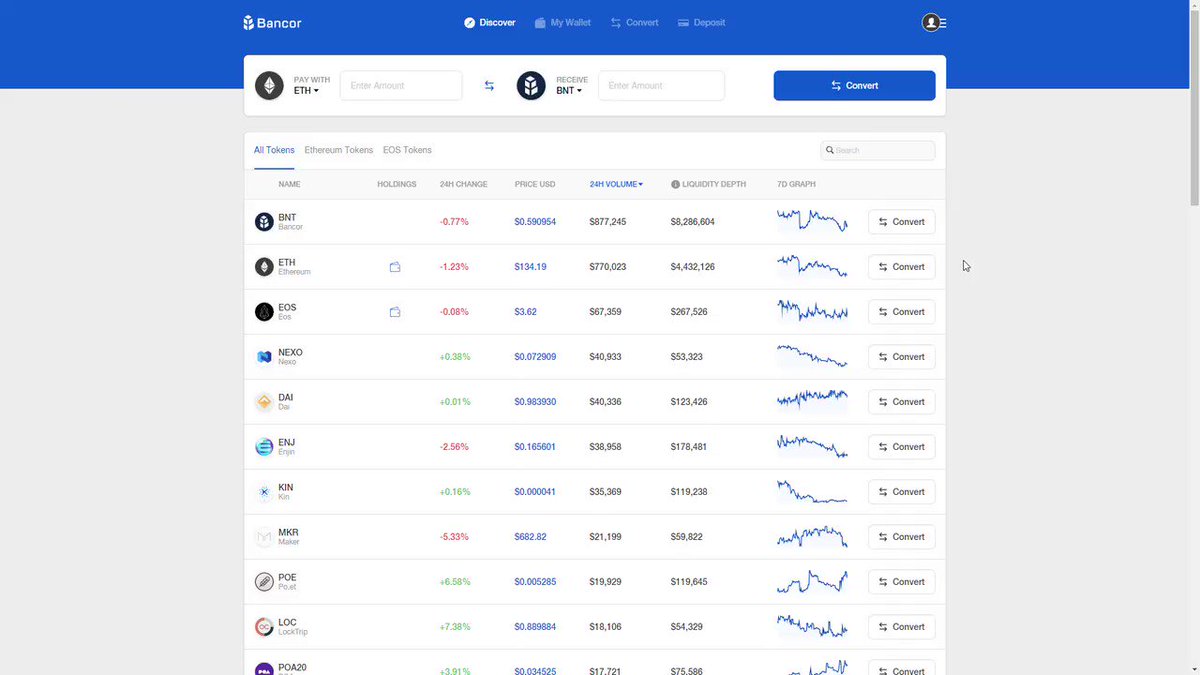The height and width of the screenshot is (675, 1200).
Task: Focus the token search box
Action: [x=878, y=150]
